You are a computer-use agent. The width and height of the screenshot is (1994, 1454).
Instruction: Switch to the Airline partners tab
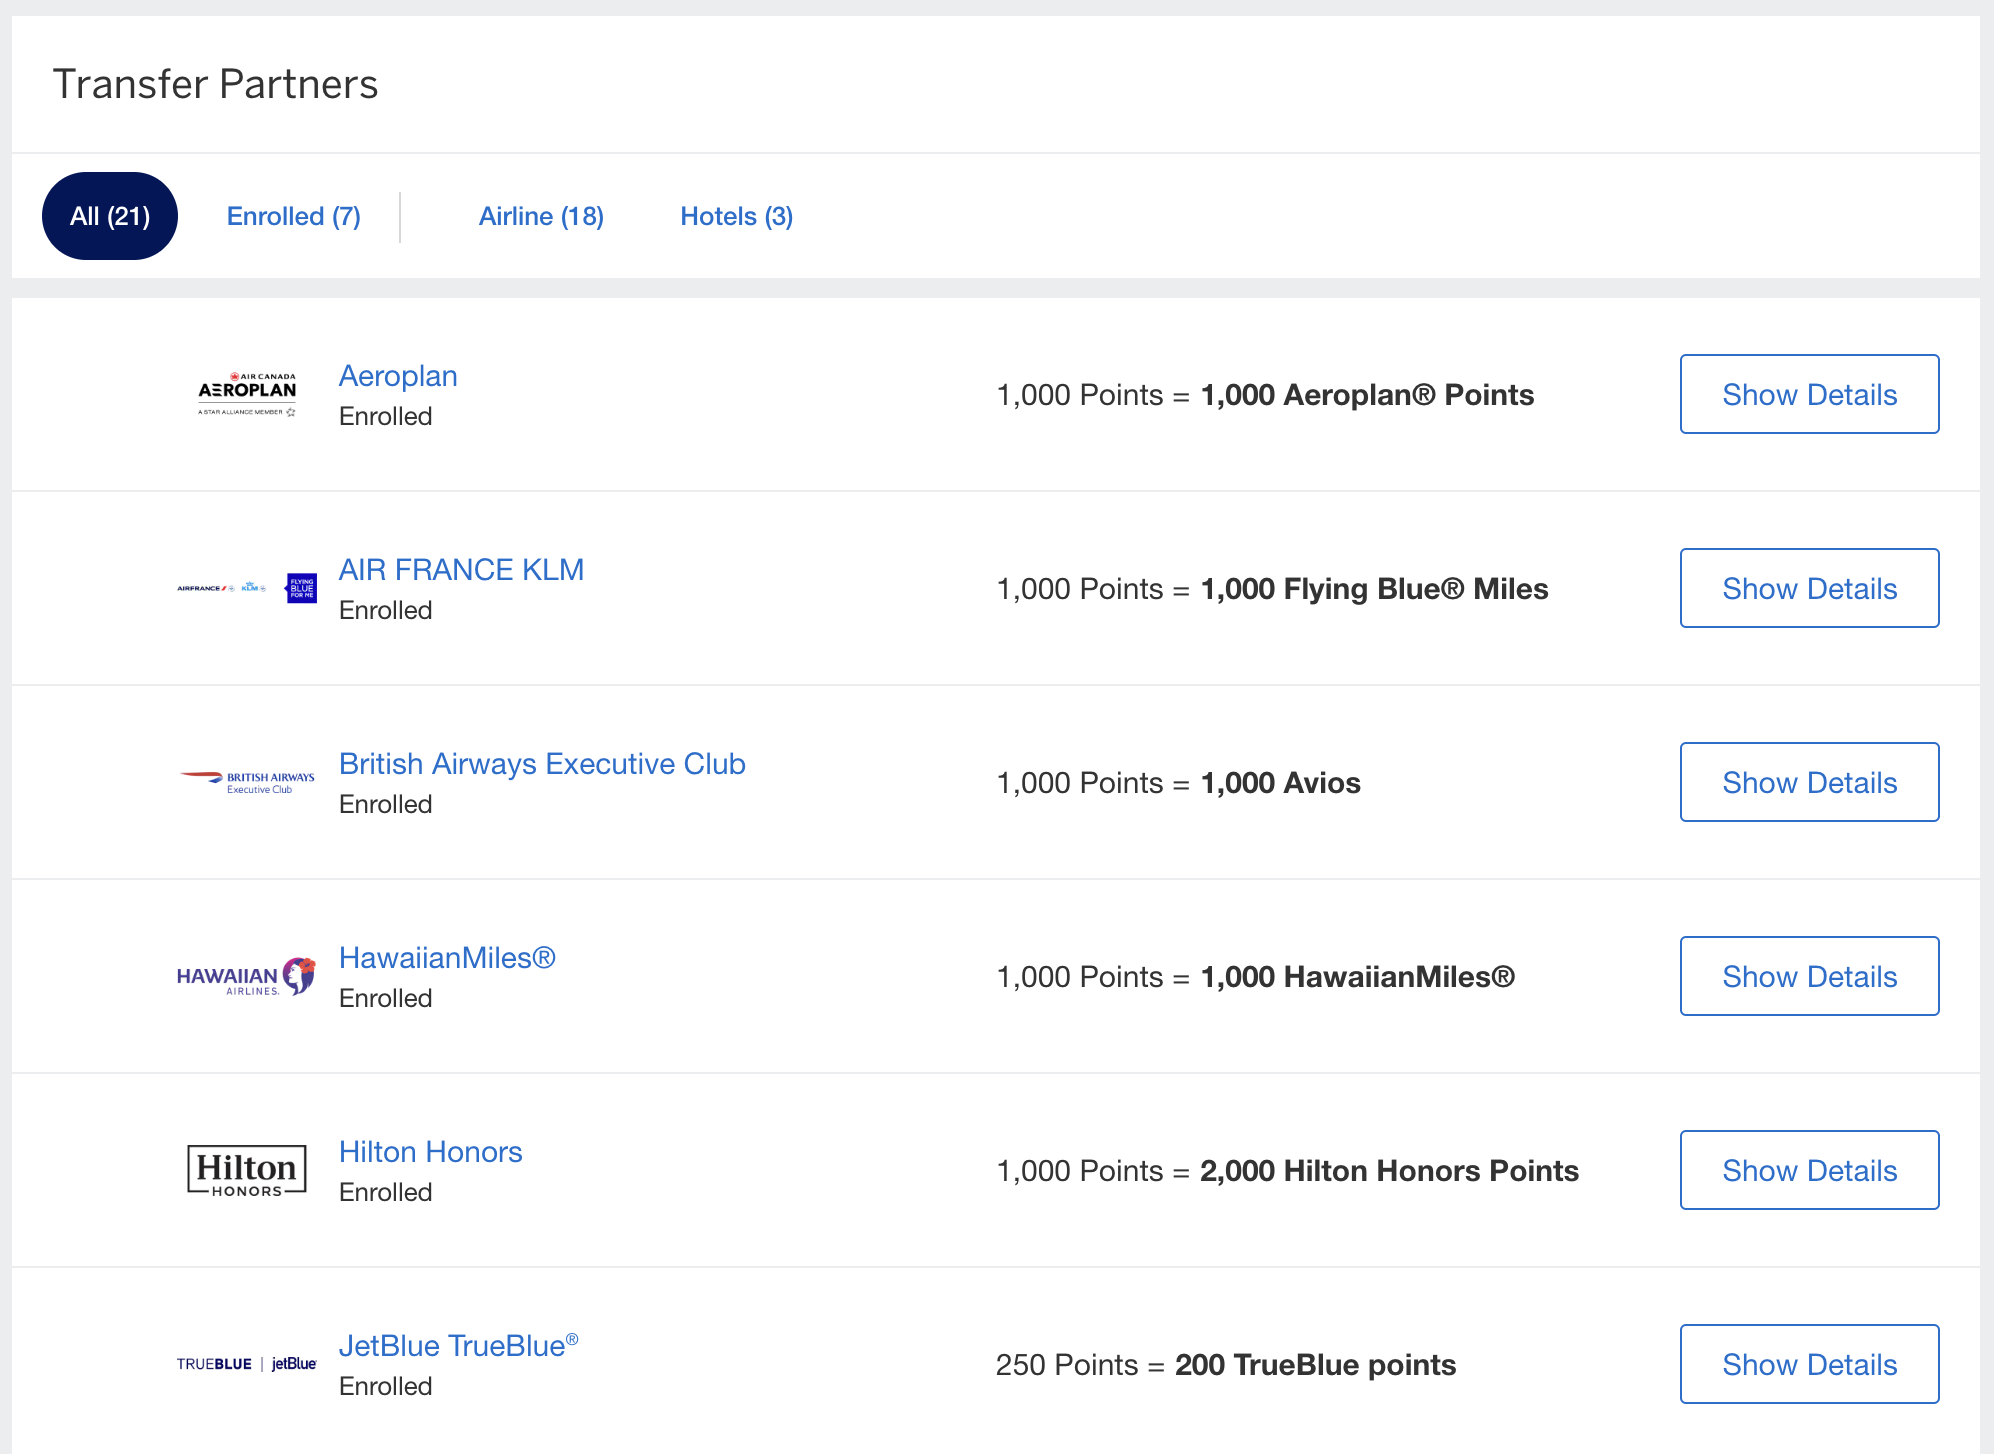541,215
